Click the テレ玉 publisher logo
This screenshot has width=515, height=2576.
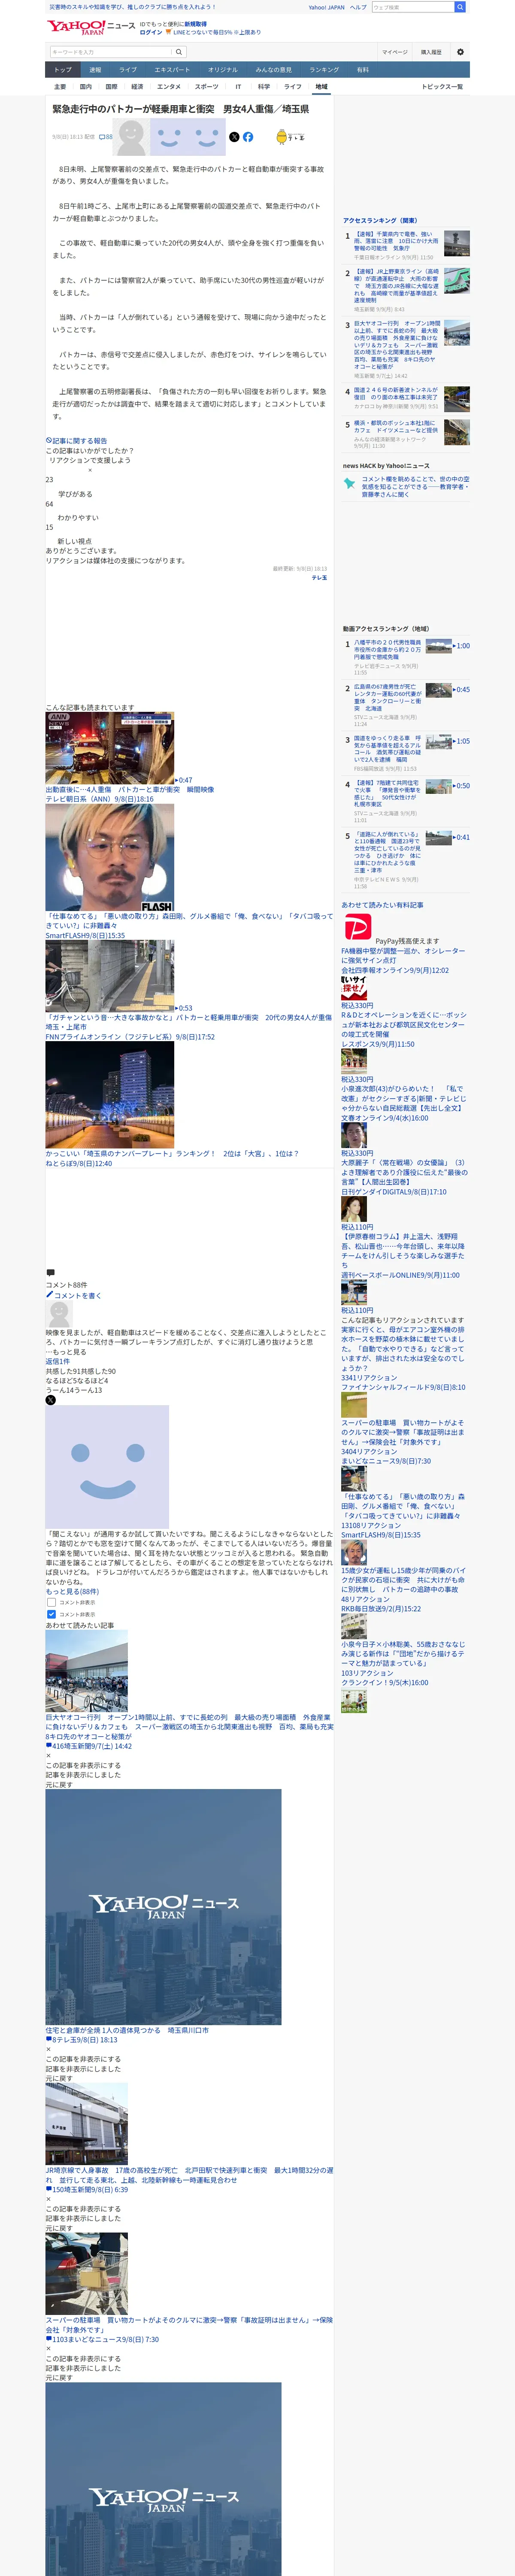[x=290, y=137]
